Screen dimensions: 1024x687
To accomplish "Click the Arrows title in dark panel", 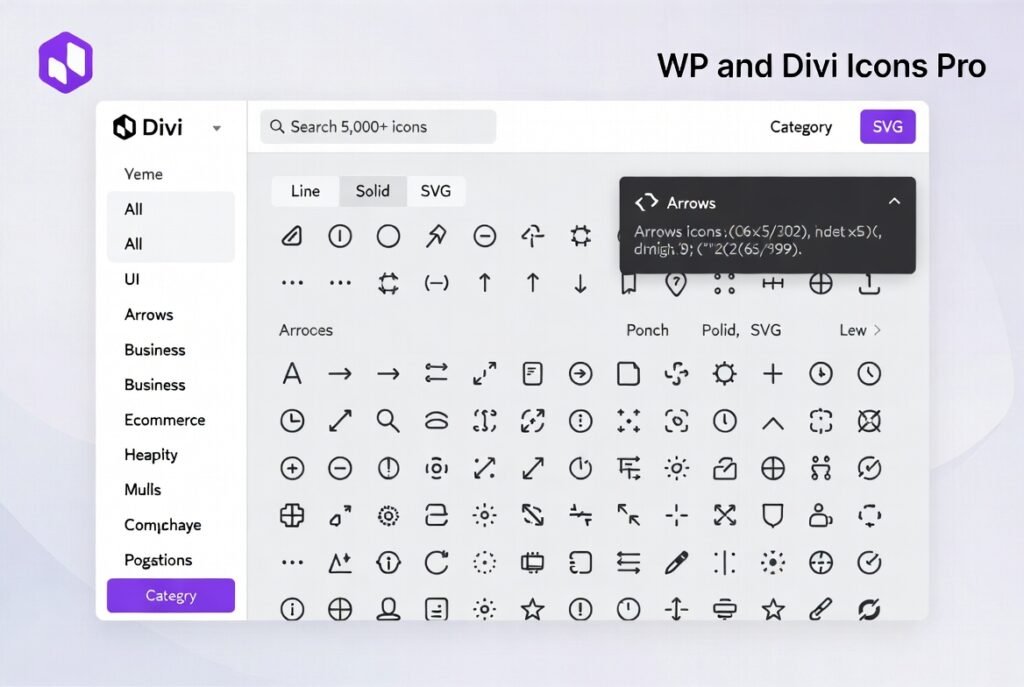I will [x=691, y=203].
